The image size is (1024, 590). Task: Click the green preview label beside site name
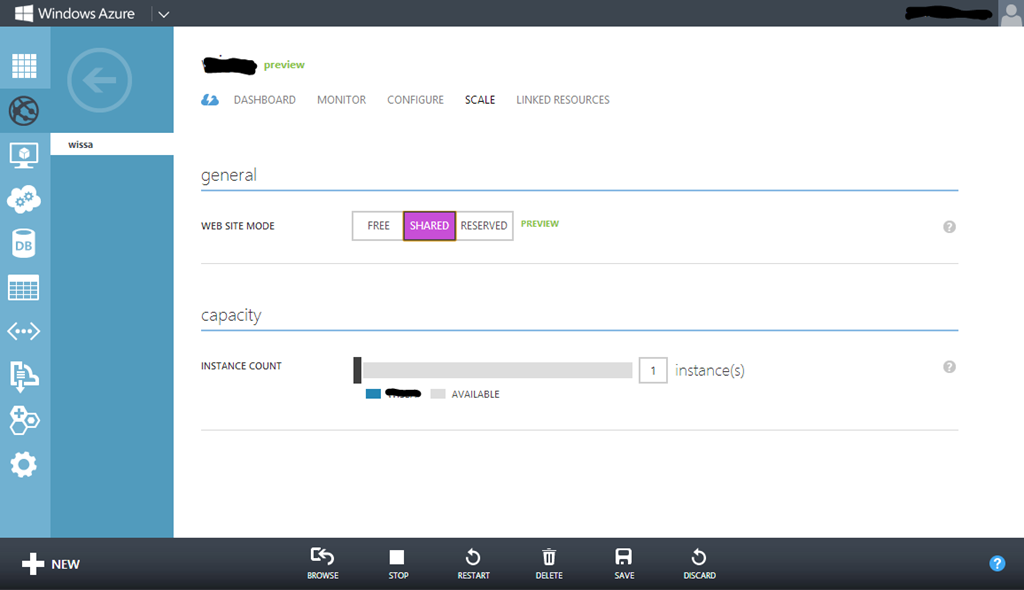(284, 65)
